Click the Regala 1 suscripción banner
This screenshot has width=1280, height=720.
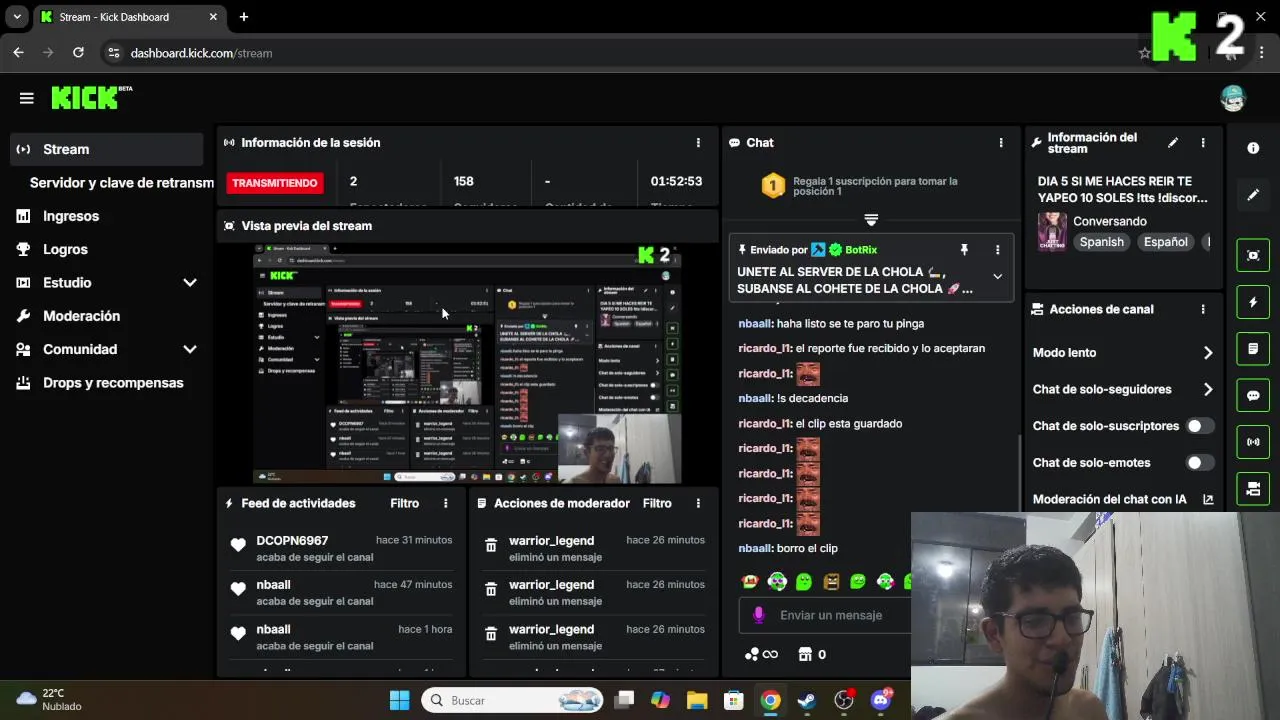[870, 186]
